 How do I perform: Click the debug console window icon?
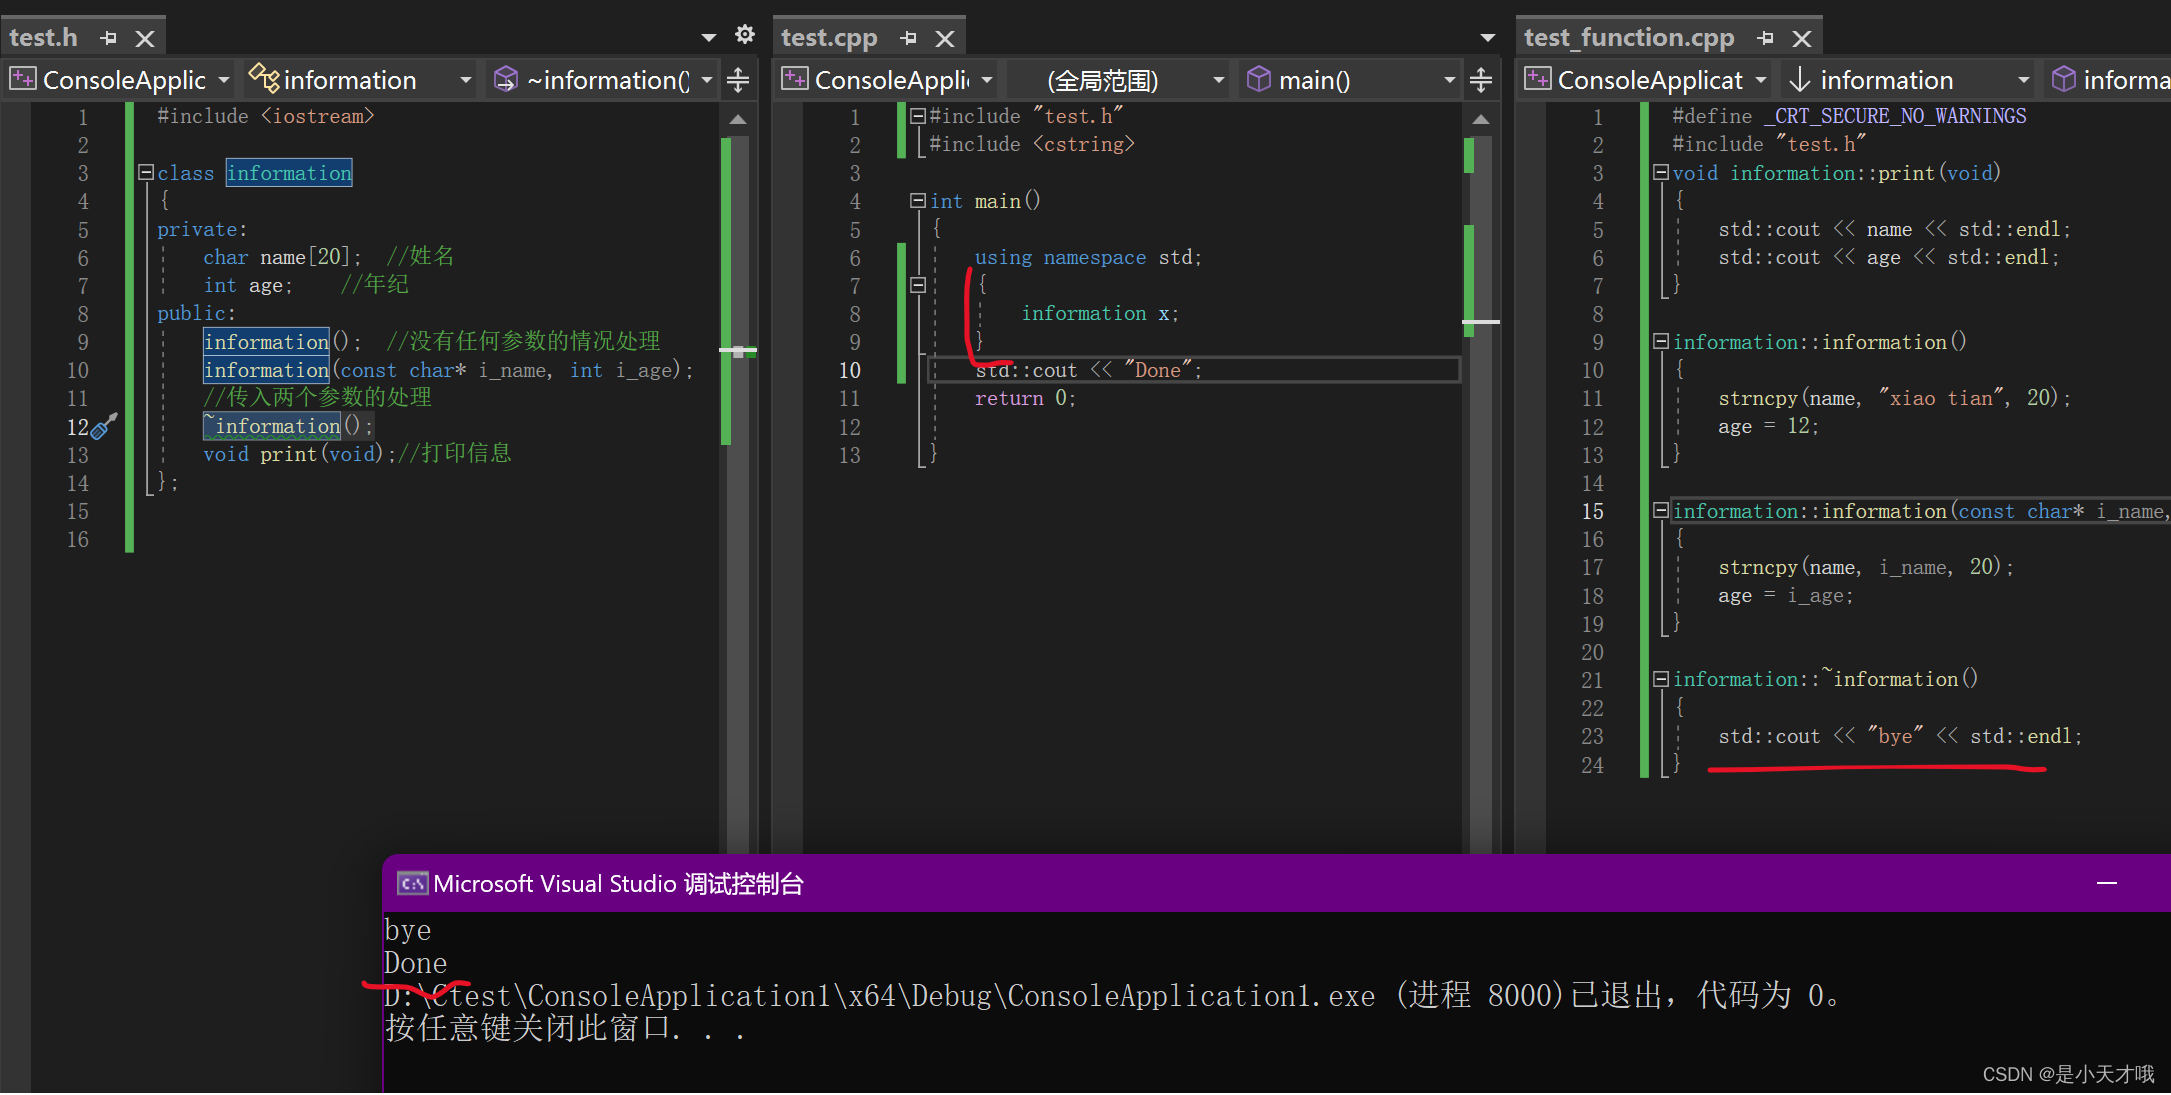pyautogui.click(x=411, y=884)
